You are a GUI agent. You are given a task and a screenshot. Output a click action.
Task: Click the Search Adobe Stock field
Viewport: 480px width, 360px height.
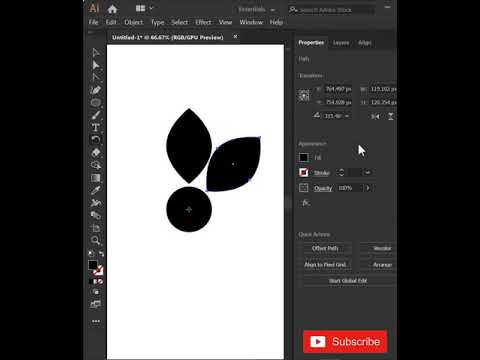pyautogui.click(x=332, y=10)
